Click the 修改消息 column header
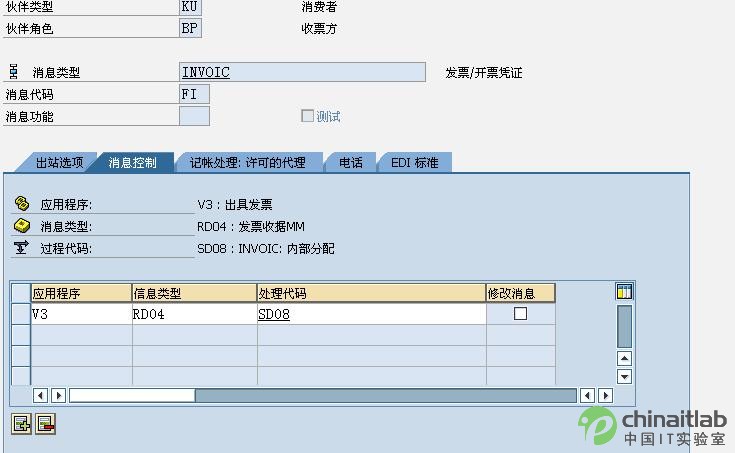This screenshot has height=453, width=735. click(x=520, y=293)
